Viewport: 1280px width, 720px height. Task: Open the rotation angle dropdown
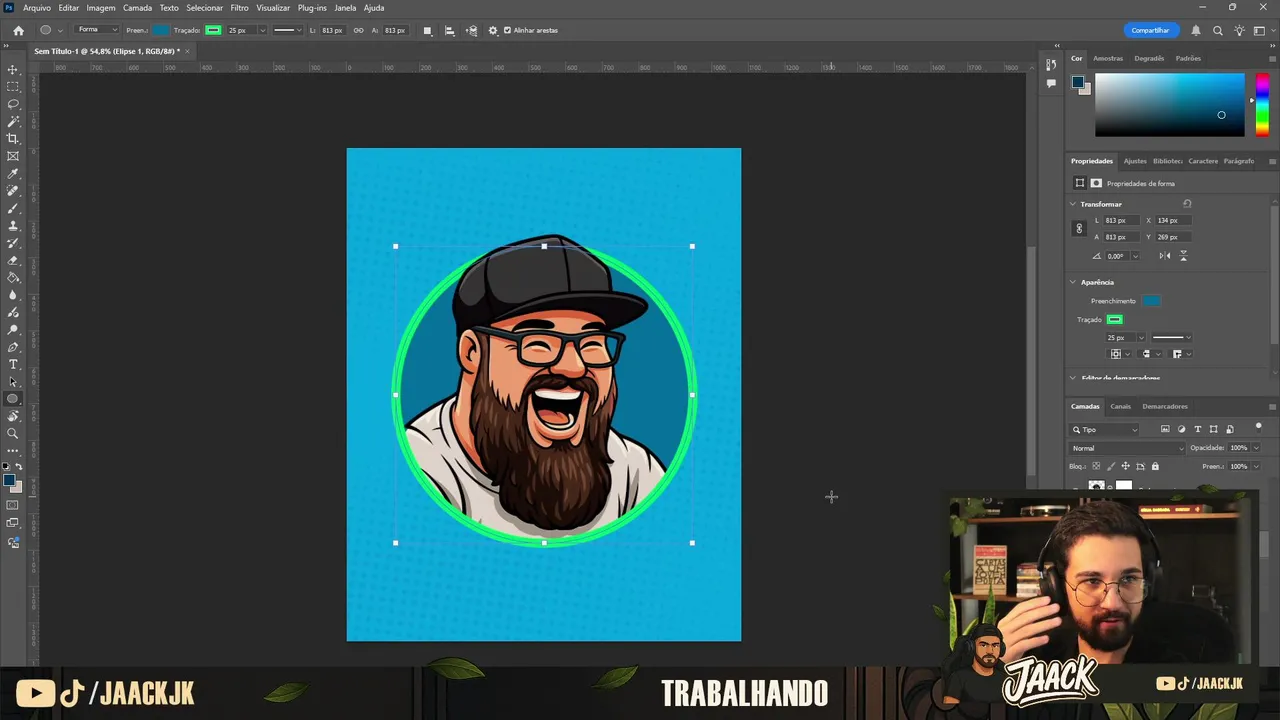(1135, 256)
